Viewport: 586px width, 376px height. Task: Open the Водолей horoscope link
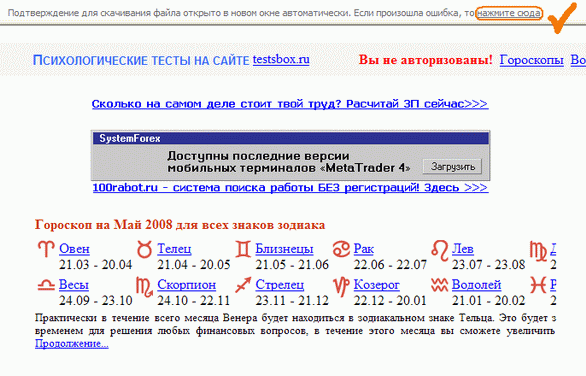(x=476, y=285)
